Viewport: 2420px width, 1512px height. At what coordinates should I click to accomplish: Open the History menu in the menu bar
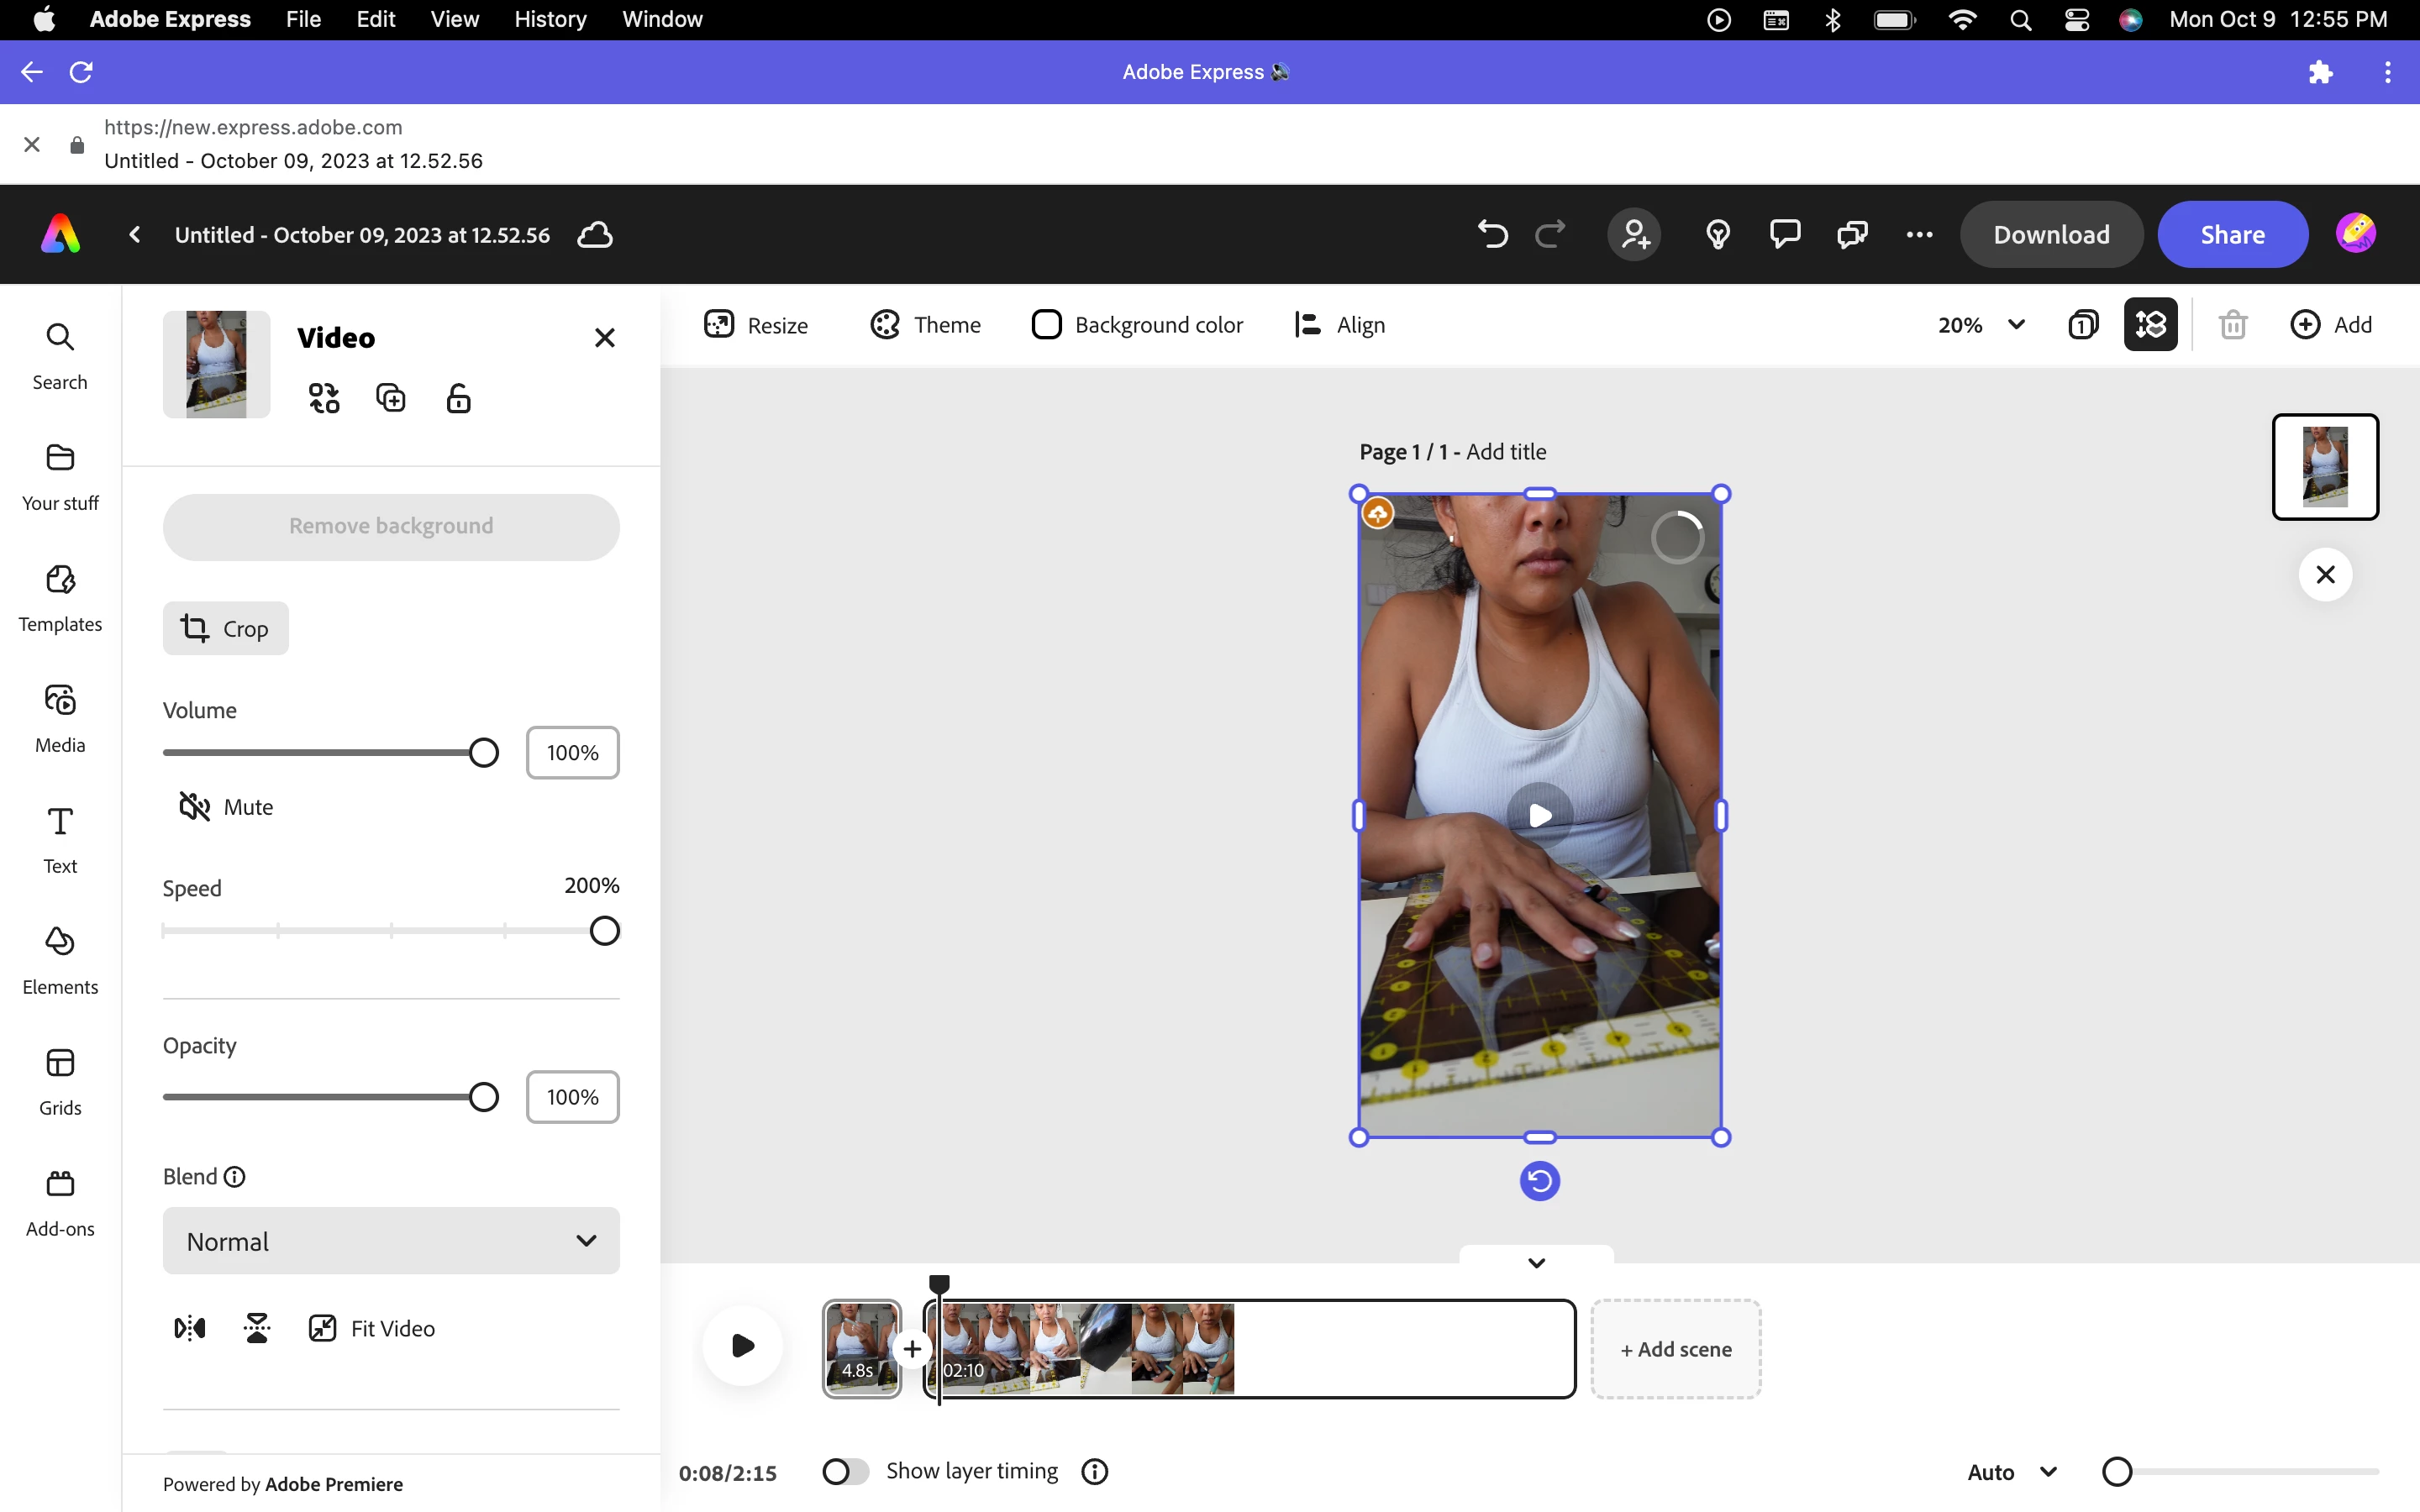(550, 19)
